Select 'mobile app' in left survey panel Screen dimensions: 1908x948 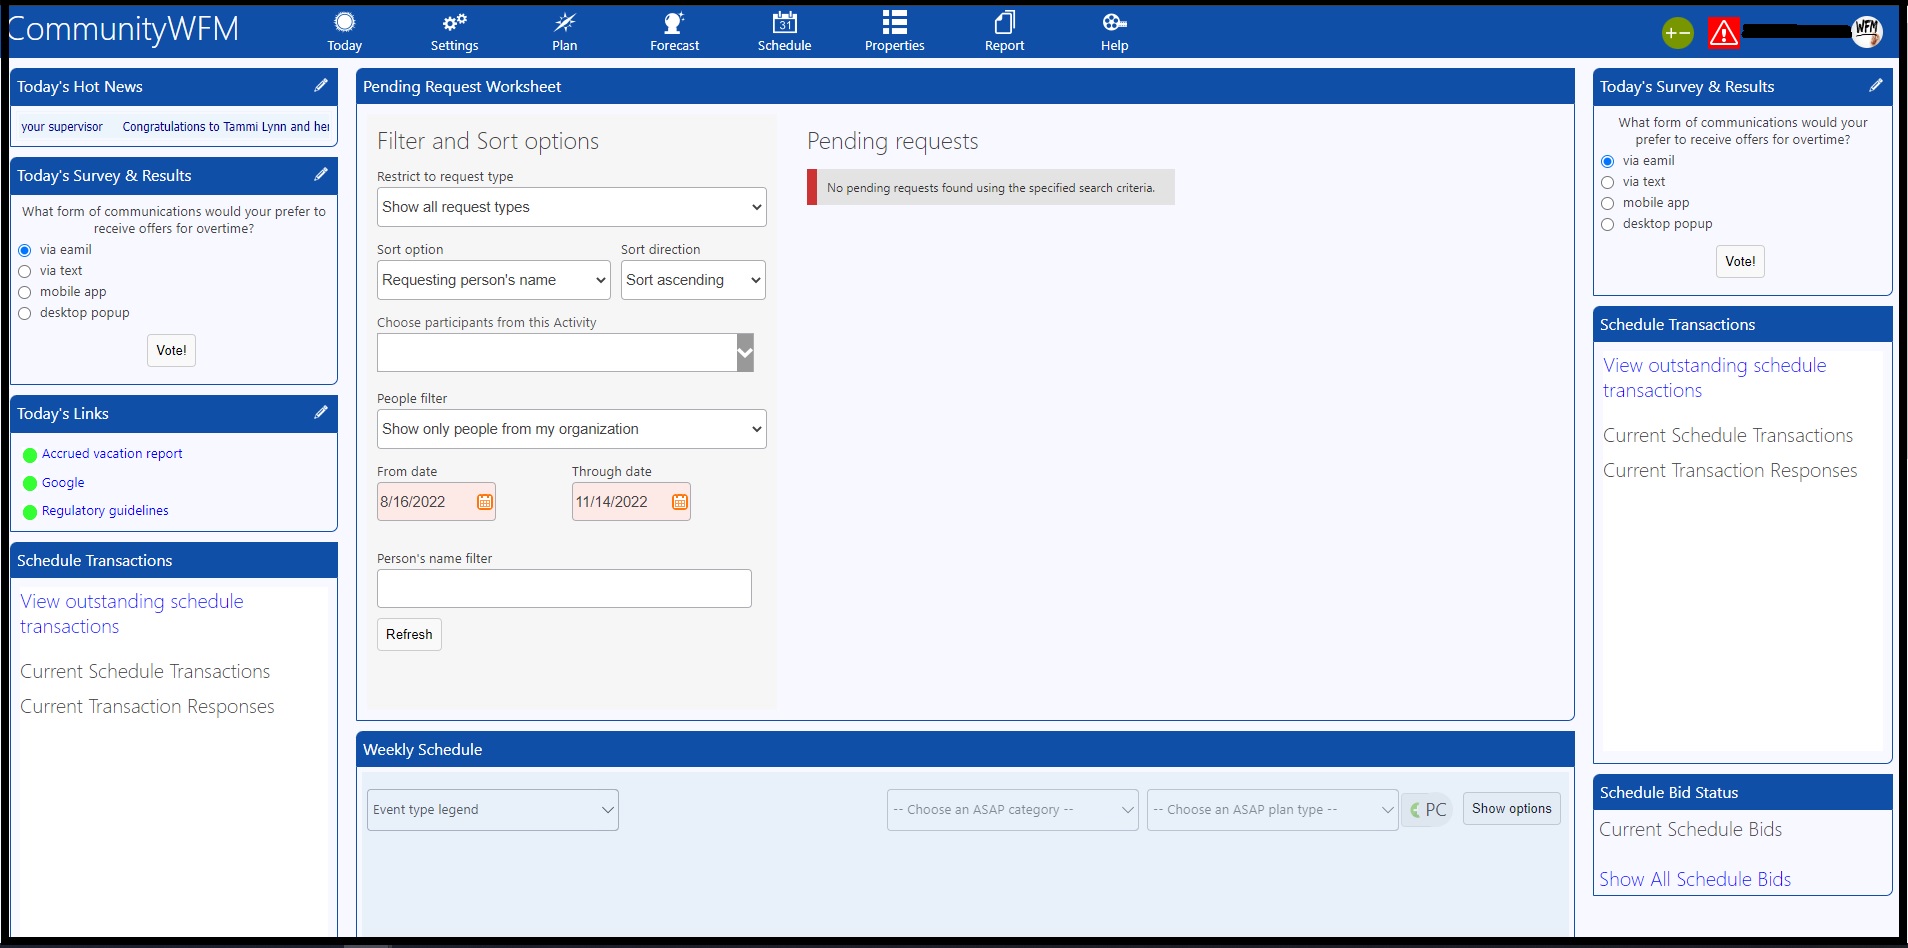tap(25, 292)
